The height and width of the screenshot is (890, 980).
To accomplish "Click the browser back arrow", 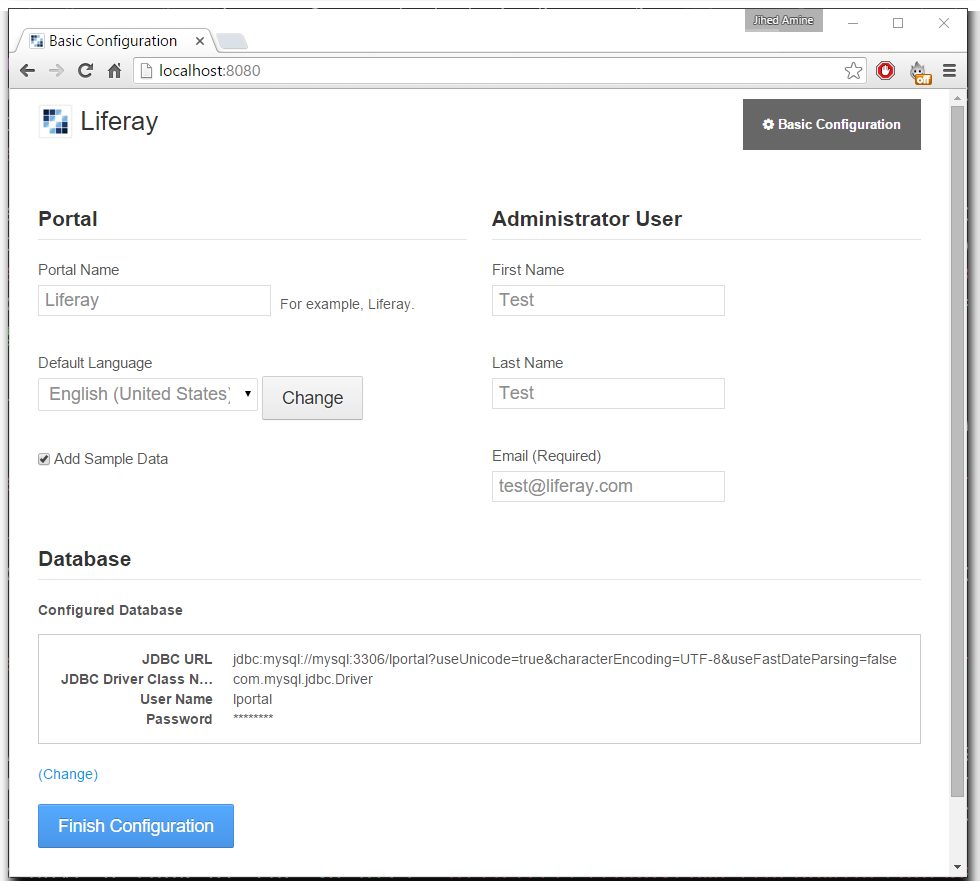I will click(28, 71).
